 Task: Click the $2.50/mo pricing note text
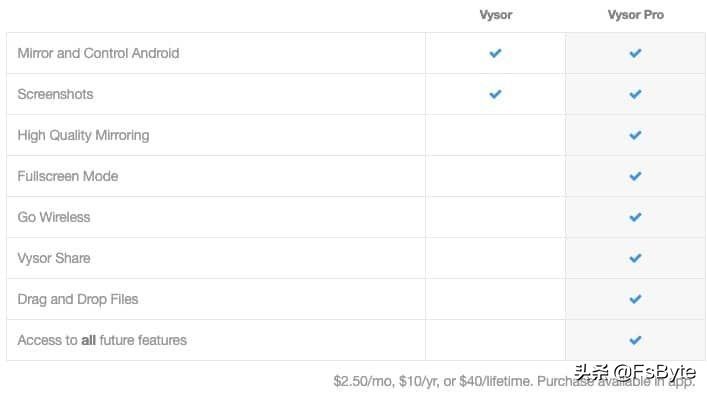(514, 381)
